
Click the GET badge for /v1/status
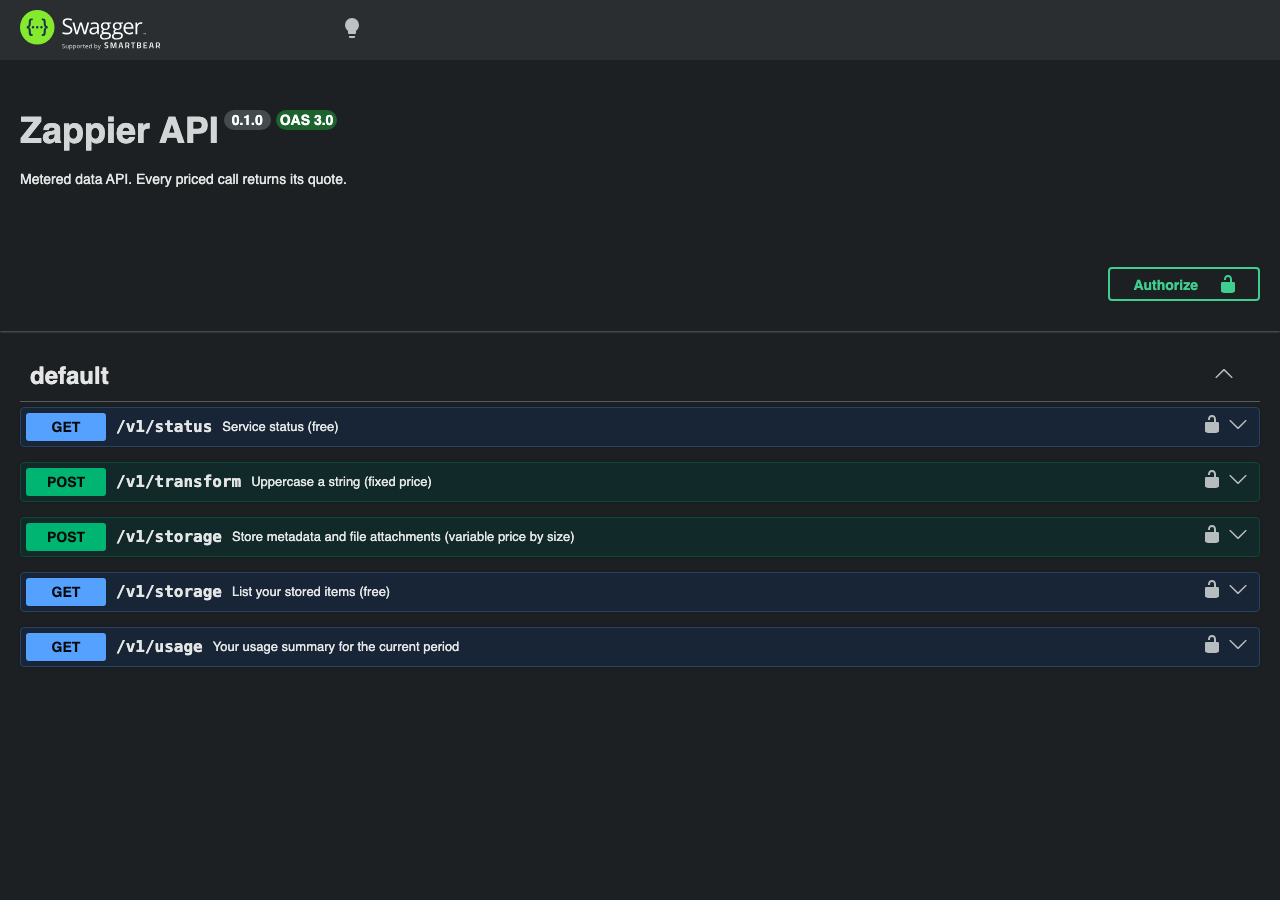66,427
